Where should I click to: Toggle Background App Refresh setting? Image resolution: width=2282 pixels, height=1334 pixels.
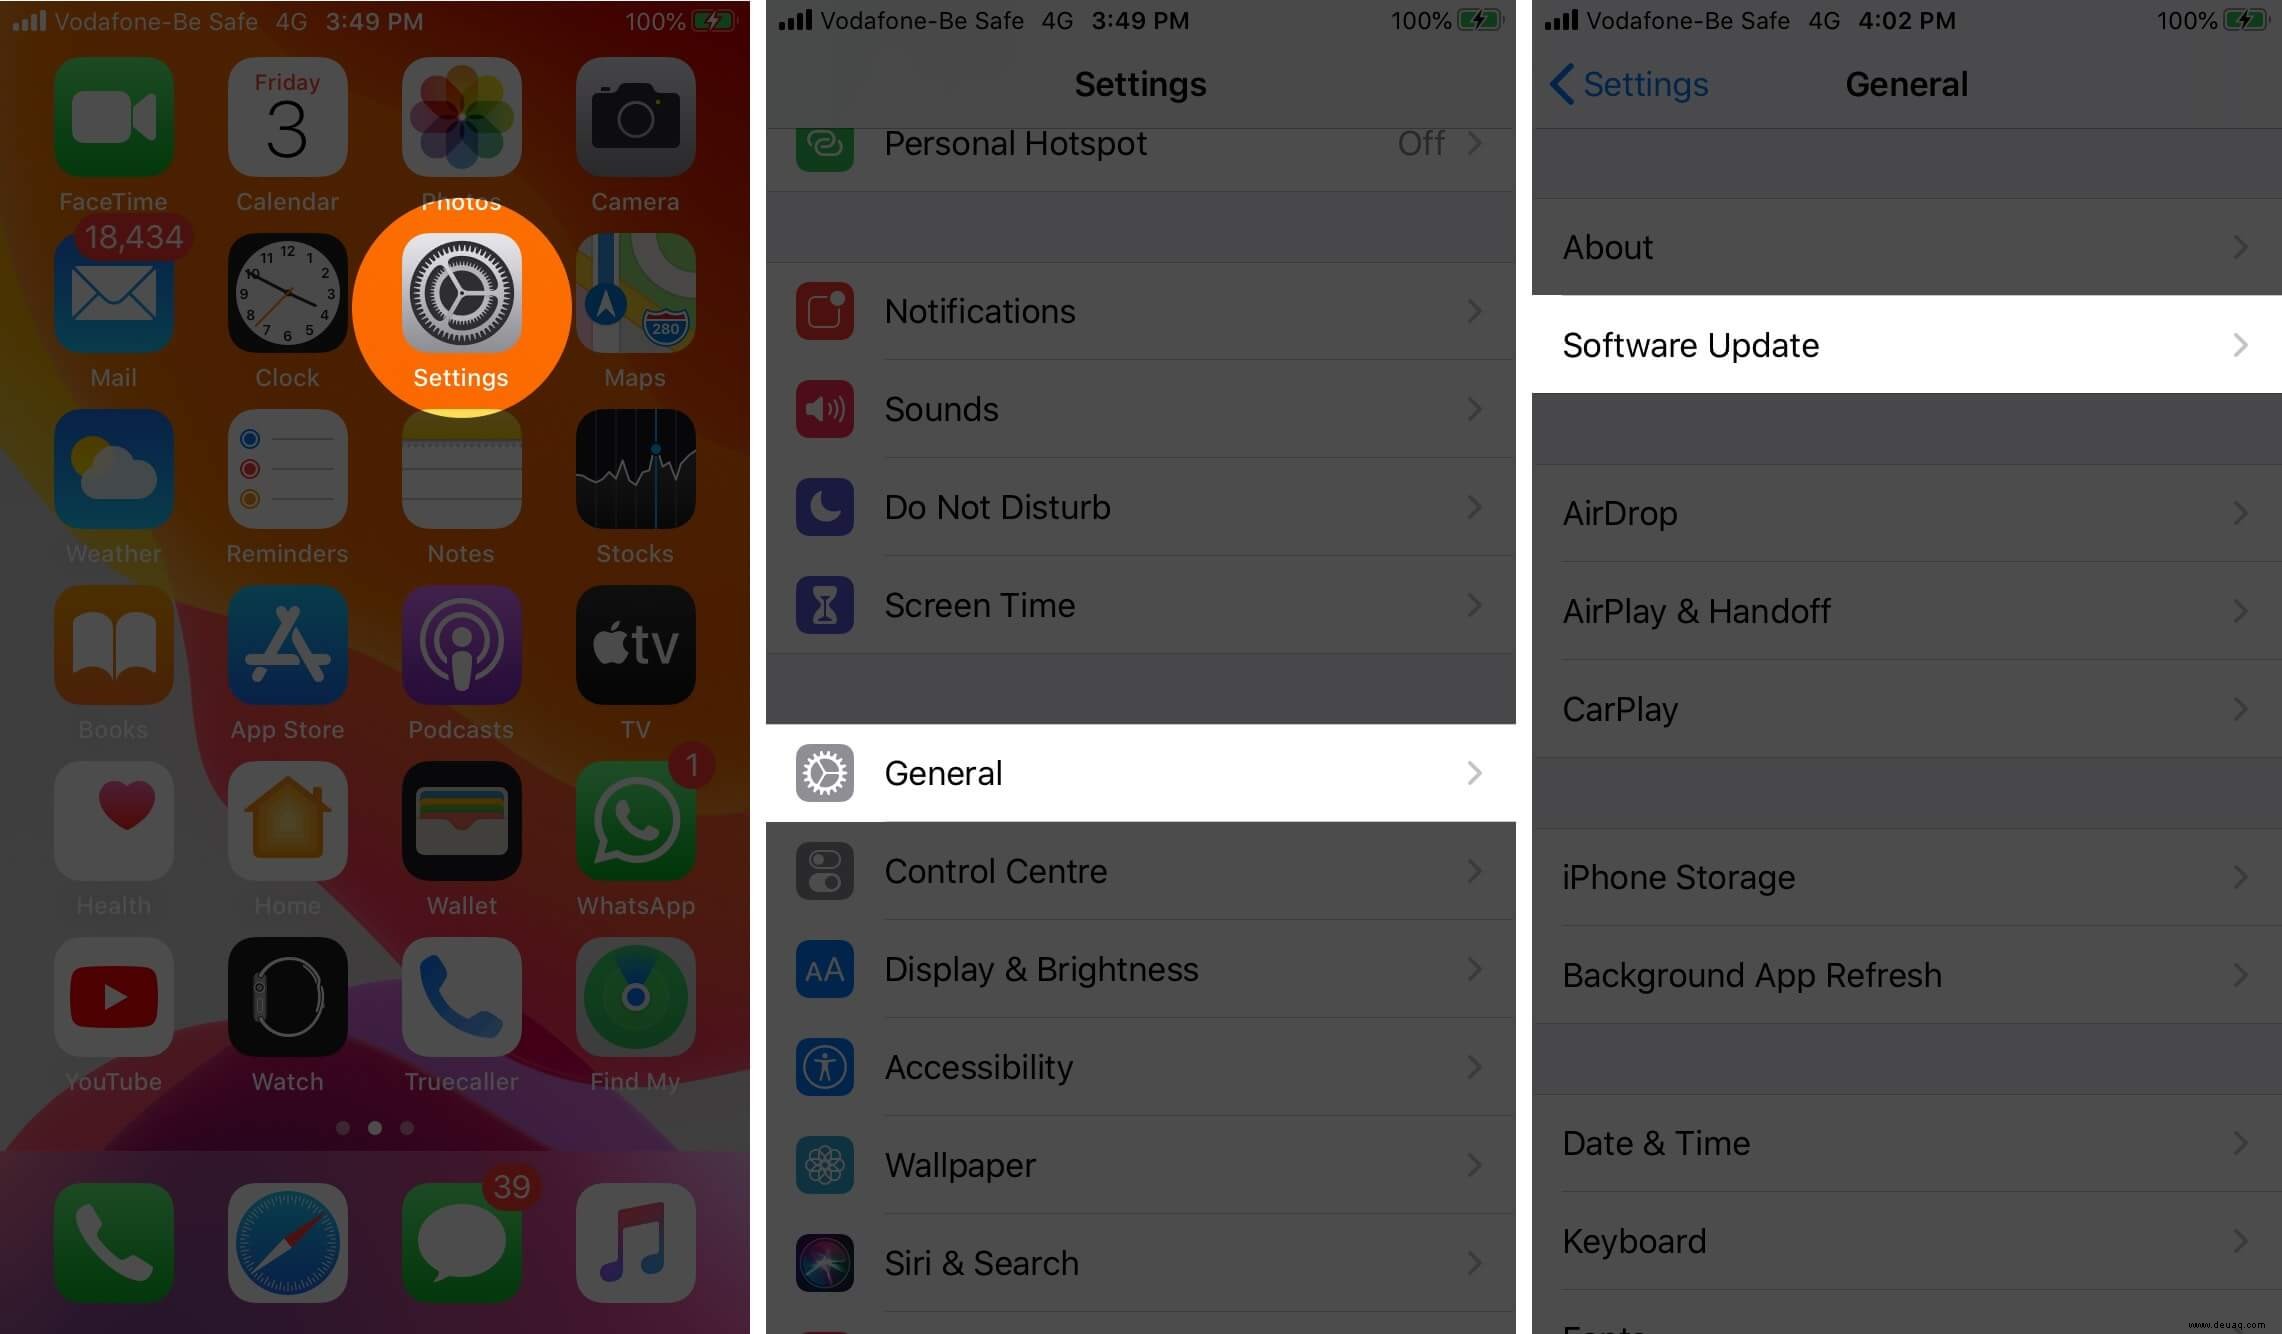tap(1906, 975)
